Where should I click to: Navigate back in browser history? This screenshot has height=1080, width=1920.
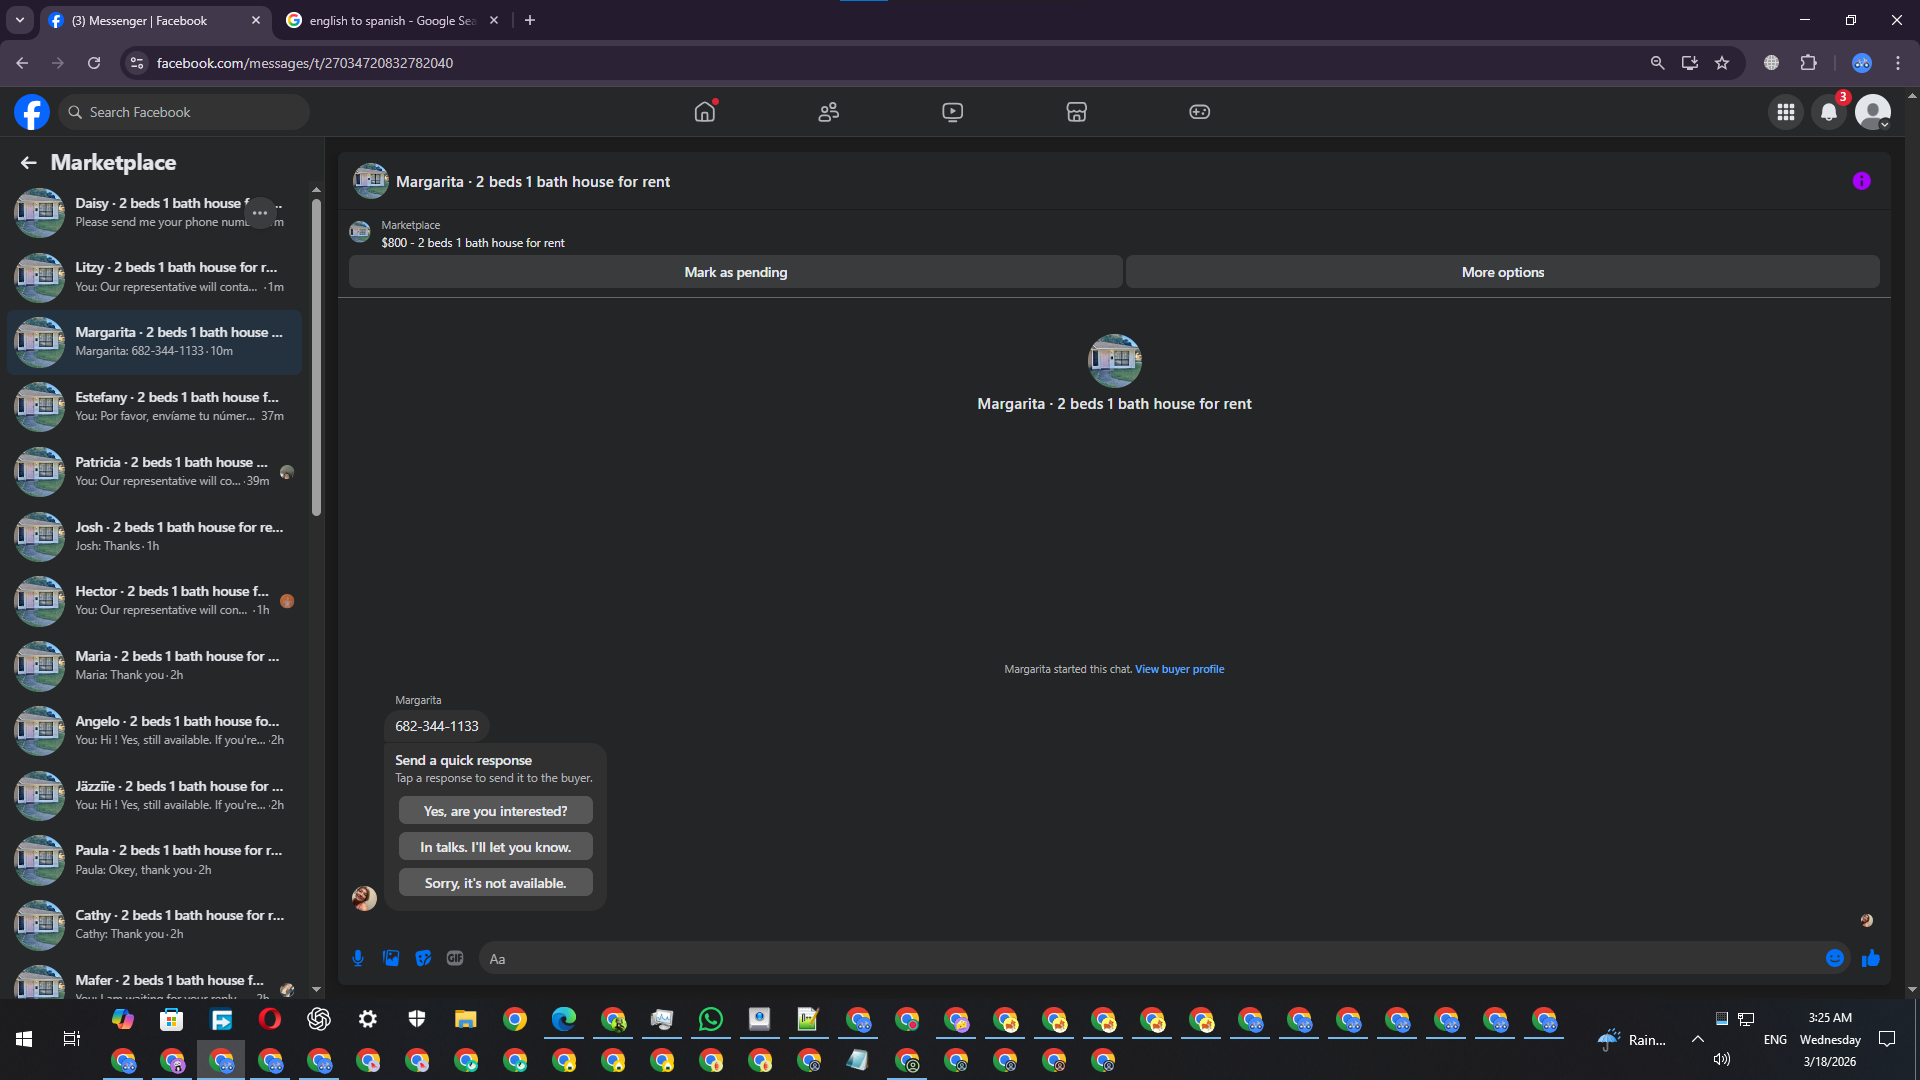(x=22, y=63)
